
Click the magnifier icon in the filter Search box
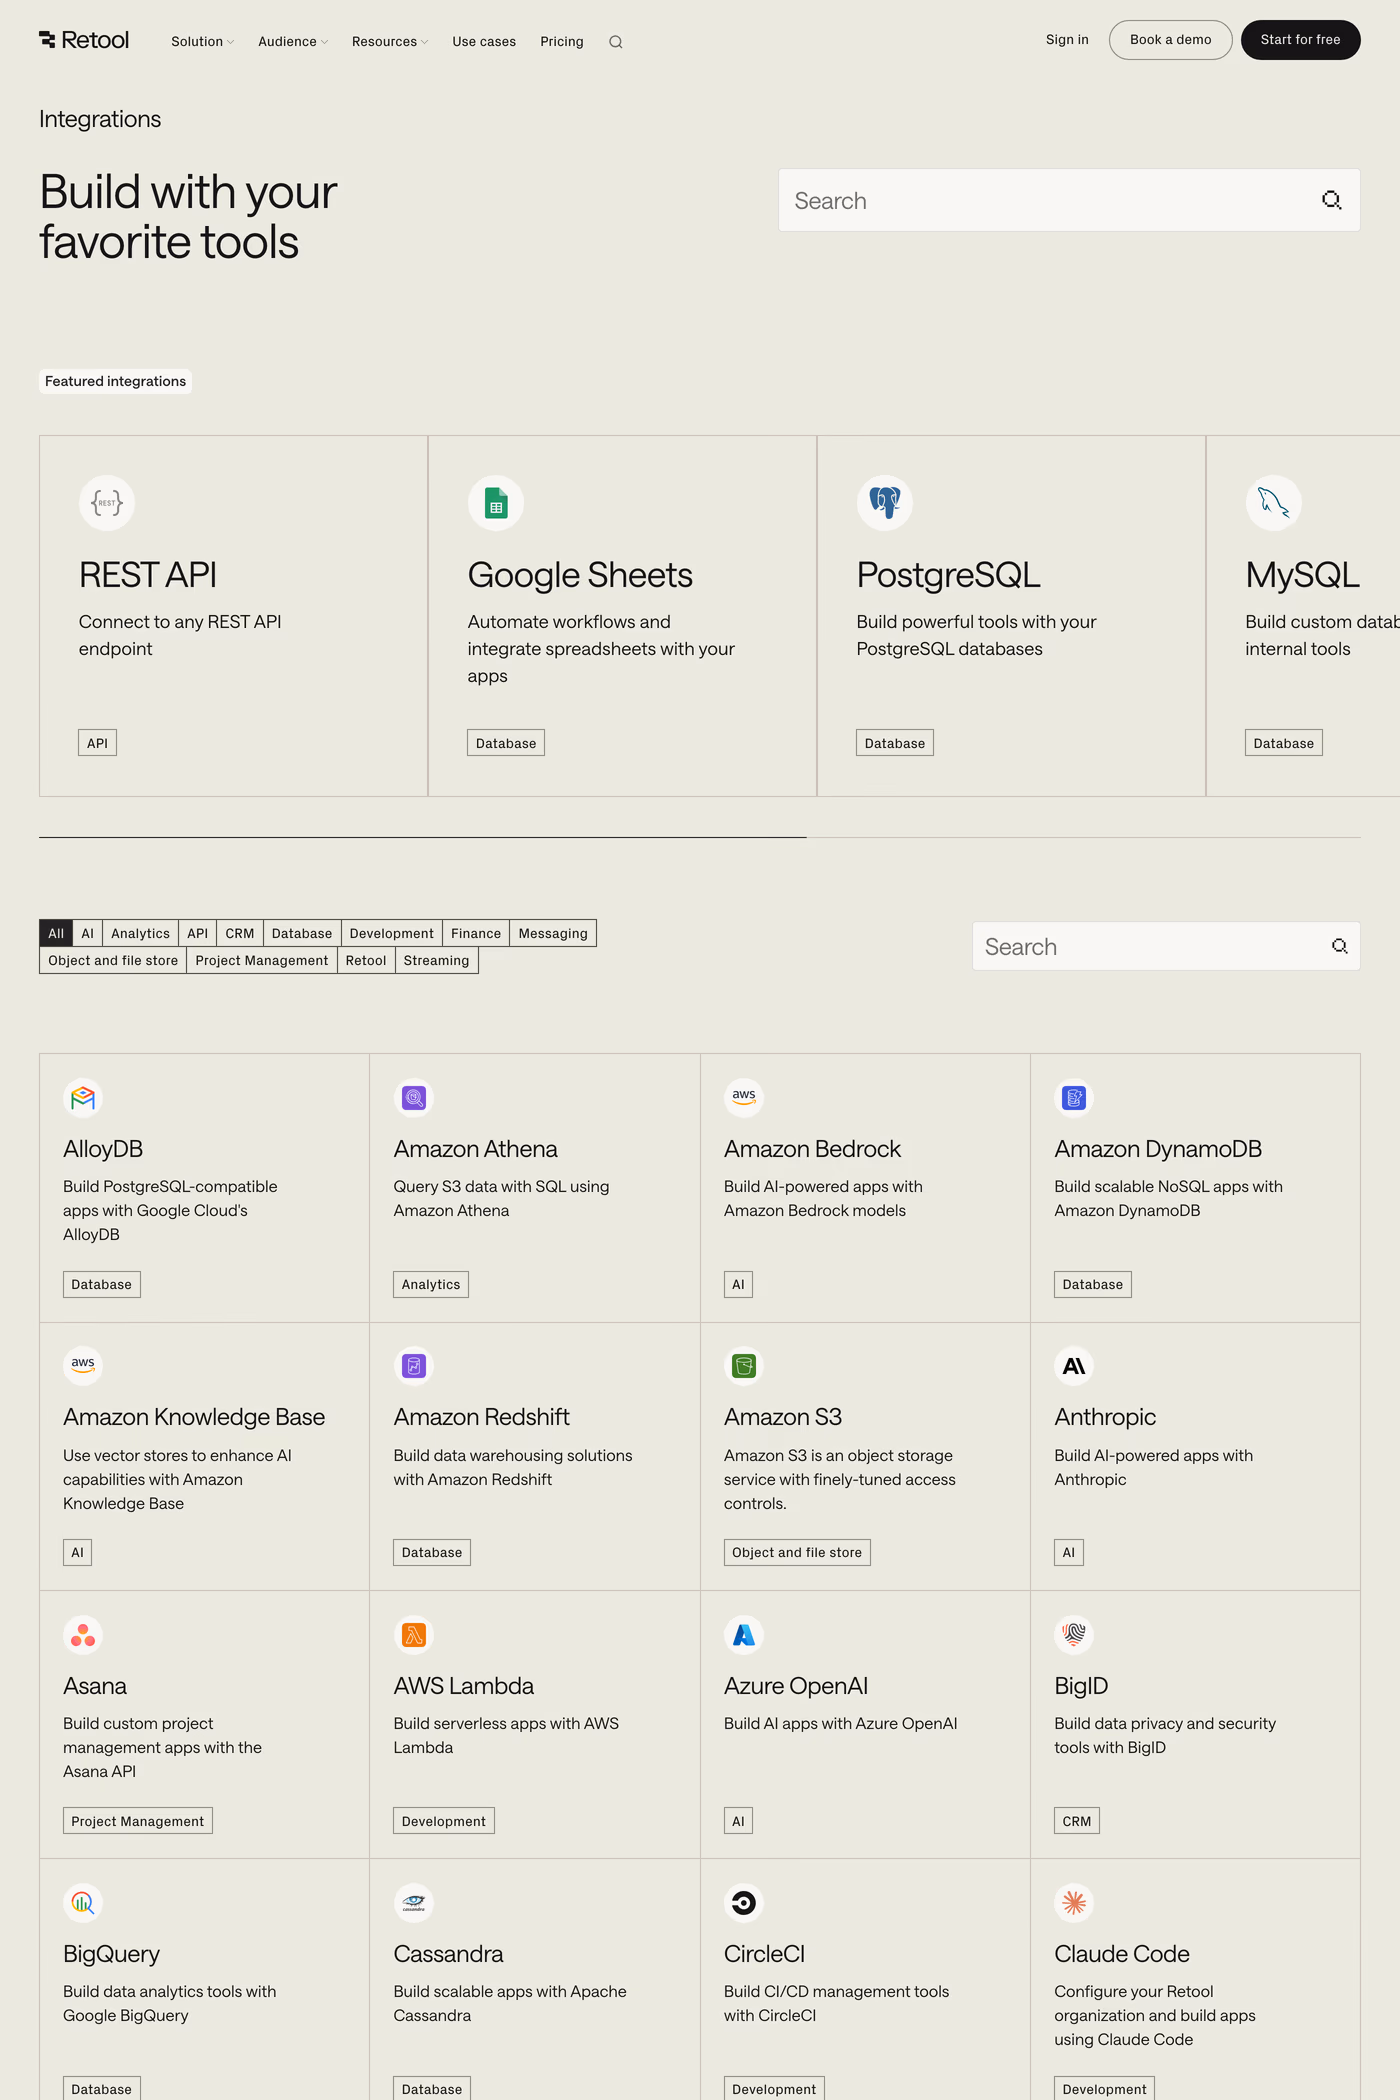(1339, 946)
